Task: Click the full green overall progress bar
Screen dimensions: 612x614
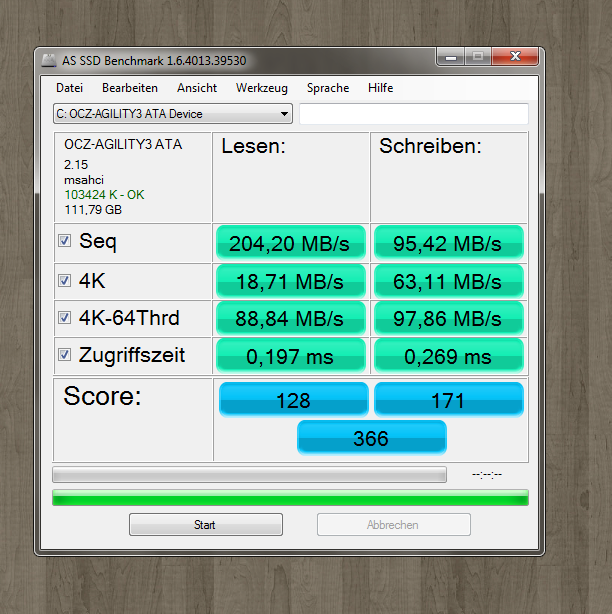Action: (291, 497)
